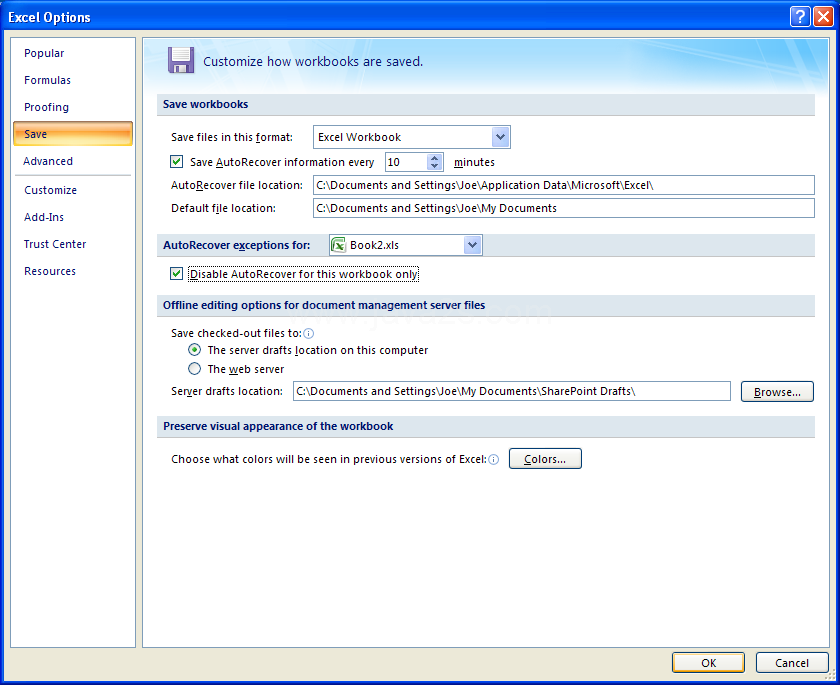The height and width of the screenshot is (685, 840).
Task: Close the Excel Options dialog with X
Action: 822,17
